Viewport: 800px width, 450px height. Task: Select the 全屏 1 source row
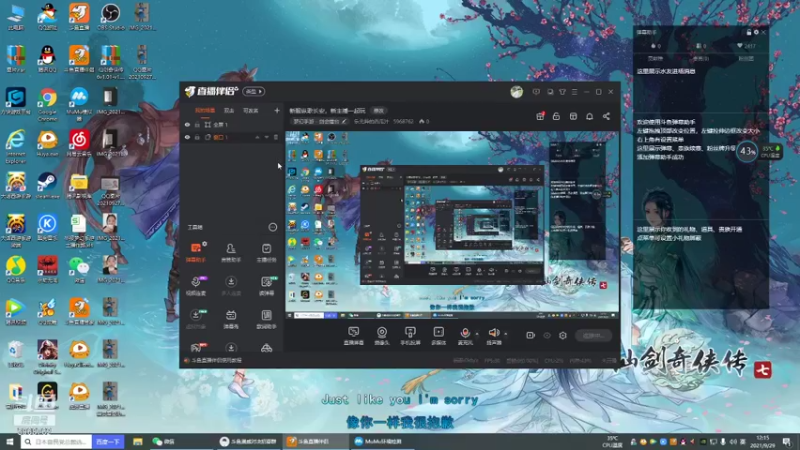point(231,124)
